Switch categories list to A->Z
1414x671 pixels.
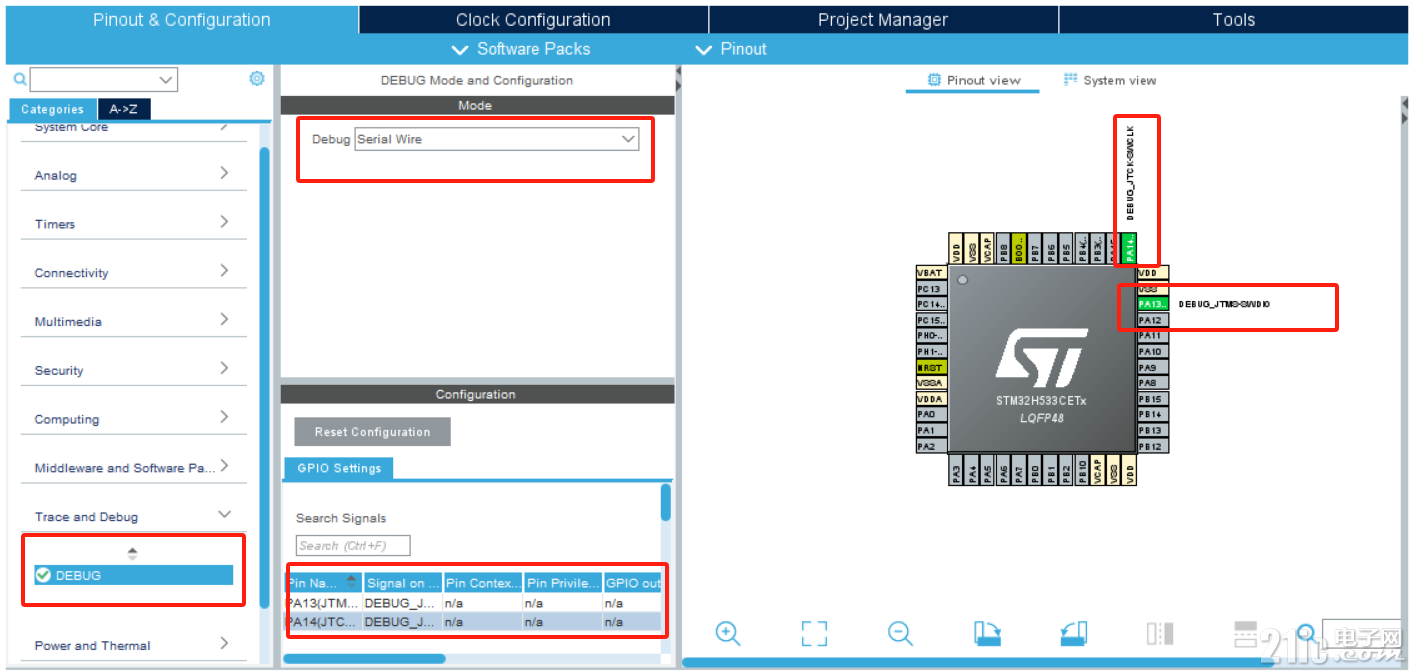(124, 109)
